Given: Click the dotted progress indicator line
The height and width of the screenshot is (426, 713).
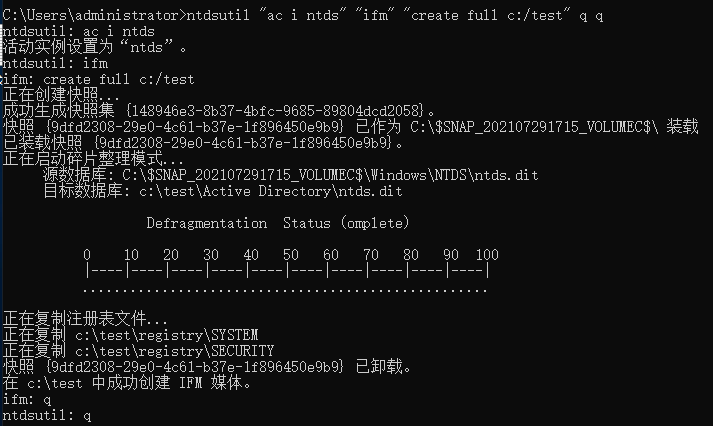Looking at the screenshot, I should [285, 290].
